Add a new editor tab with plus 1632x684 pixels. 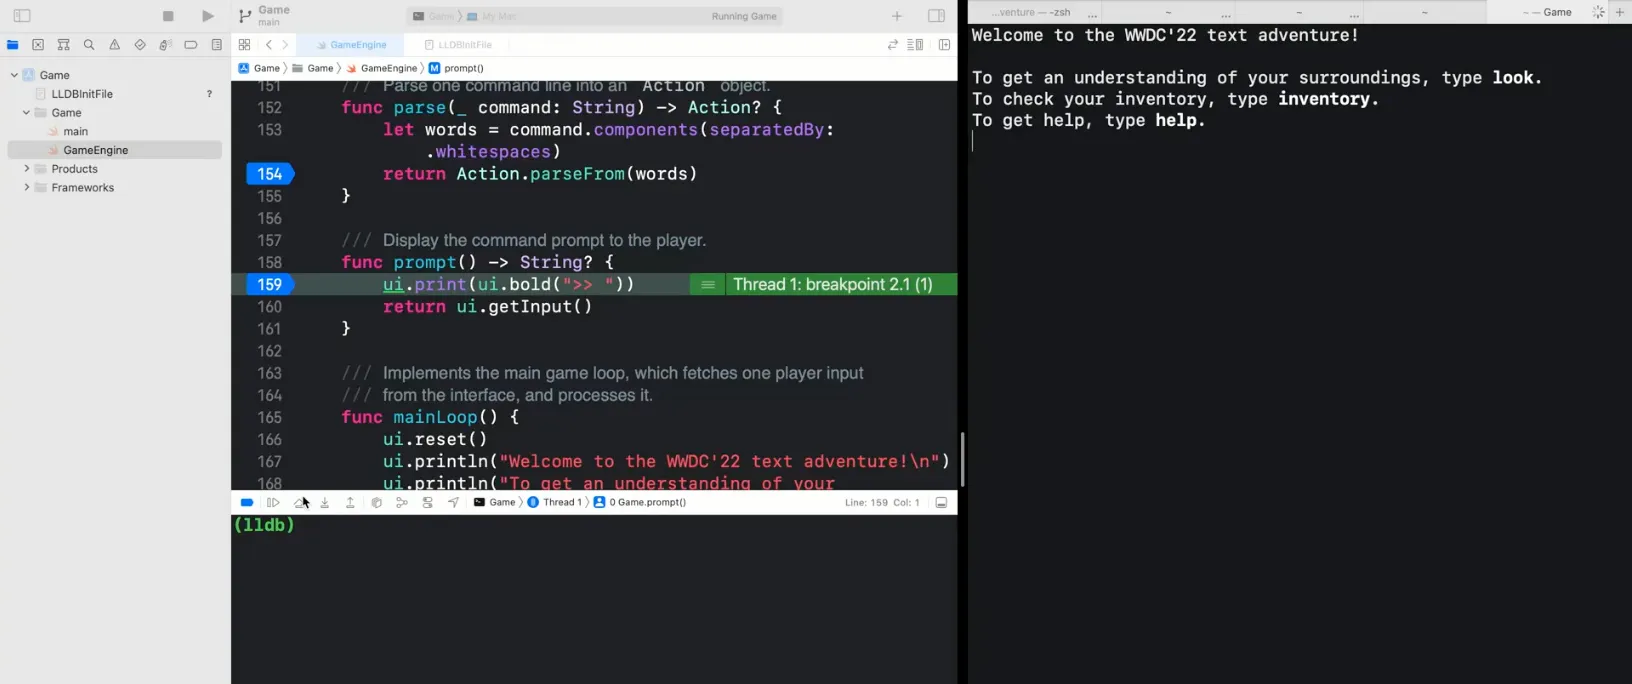(x=897, y=16)
